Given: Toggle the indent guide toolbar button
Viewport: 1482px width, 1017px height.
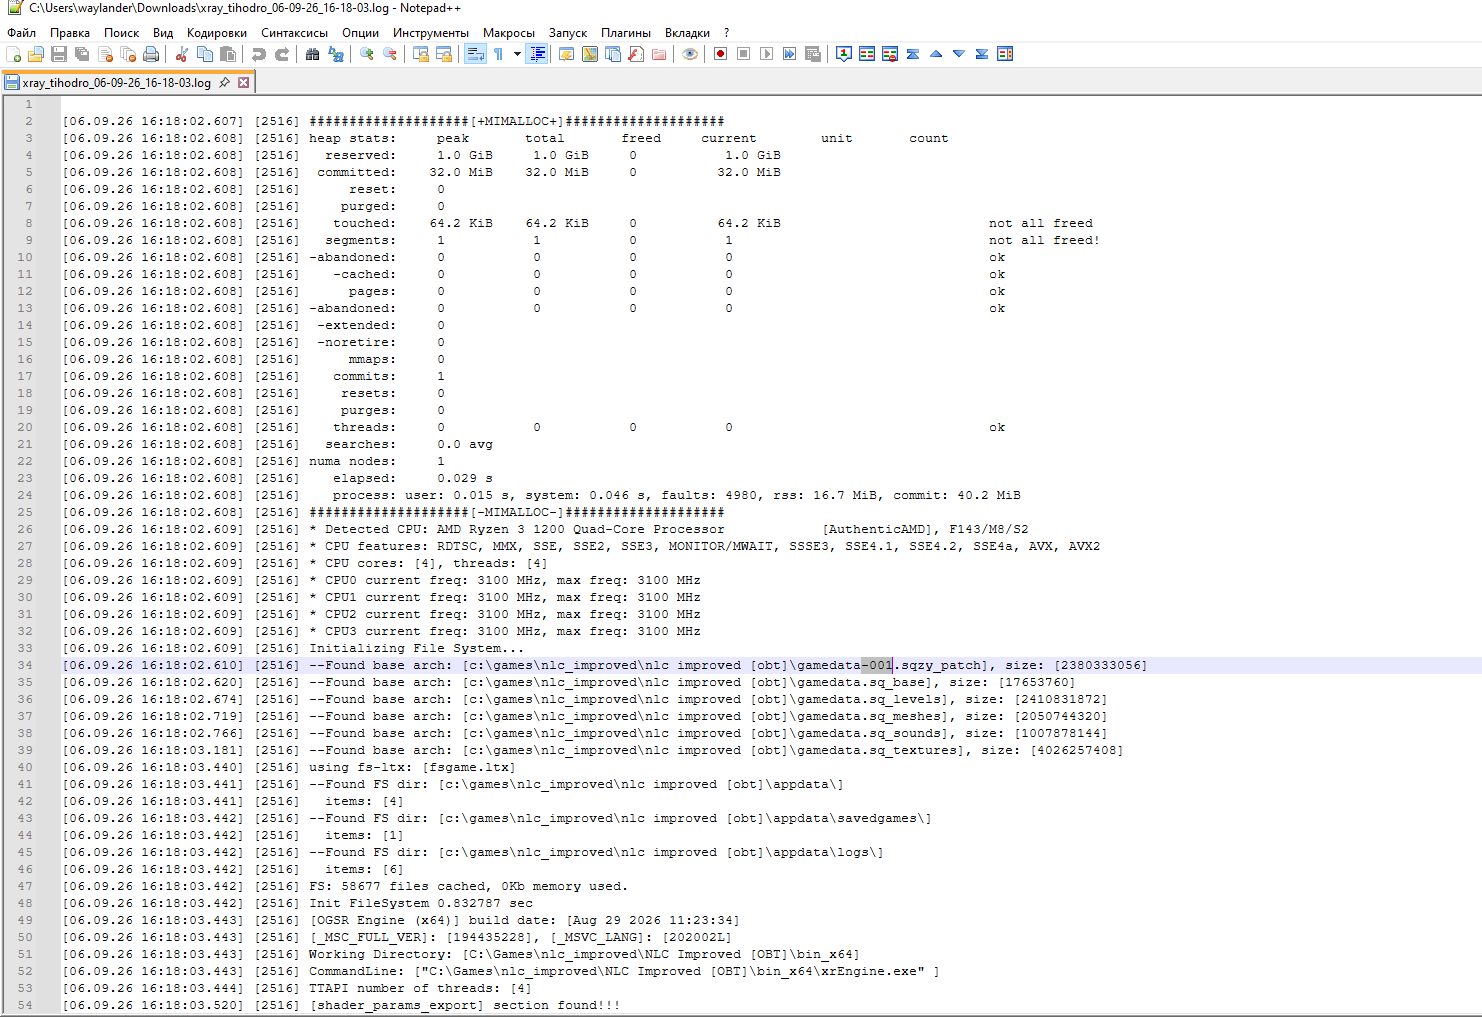Looking at the screenshot, I should (537, 54).
